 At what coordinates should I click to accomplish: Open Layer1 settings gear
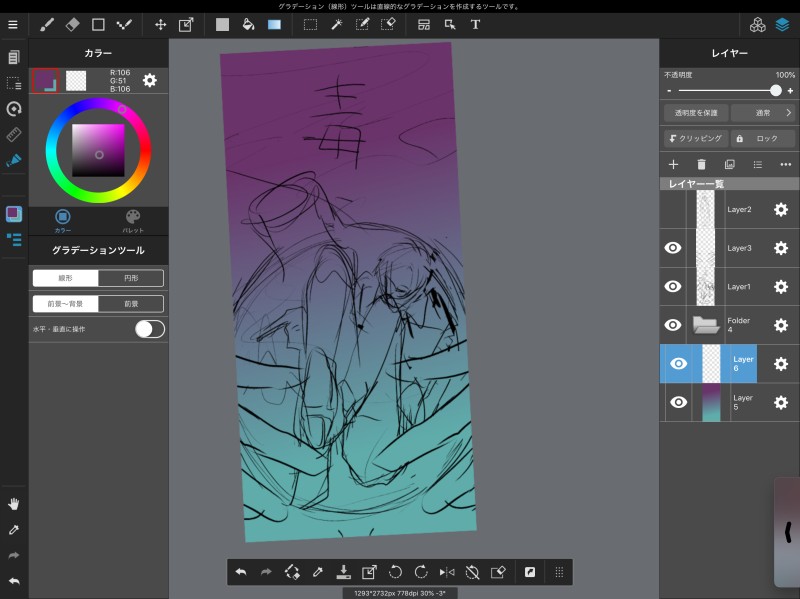coord(781,286)
